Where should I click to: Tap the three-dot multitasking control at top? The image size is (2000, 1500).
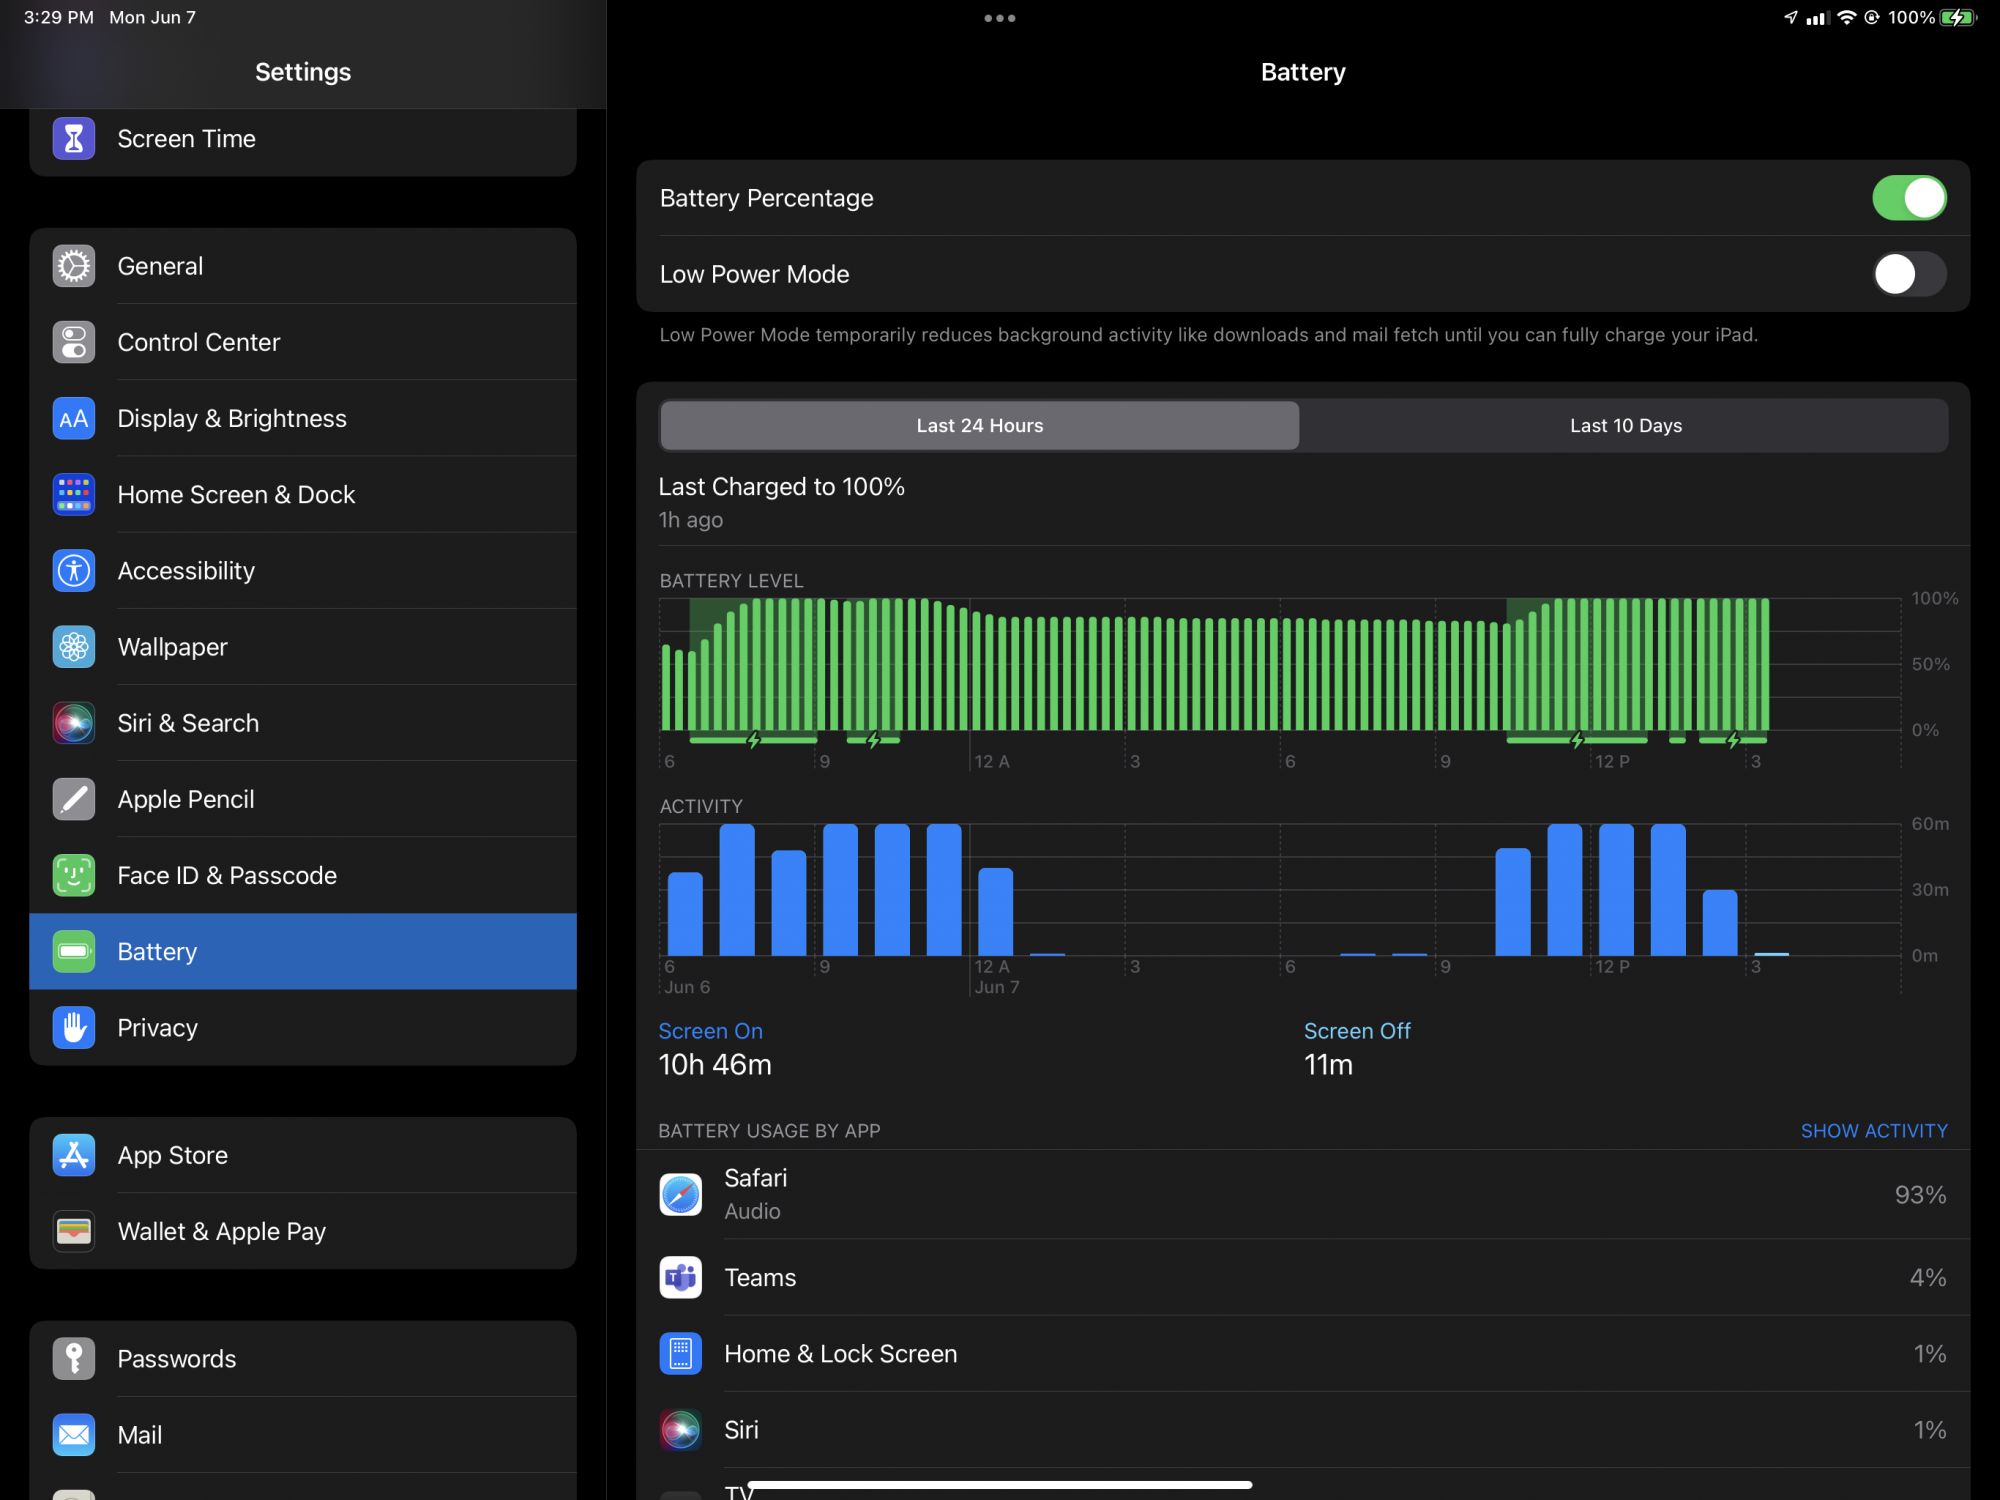coord(999,18)
